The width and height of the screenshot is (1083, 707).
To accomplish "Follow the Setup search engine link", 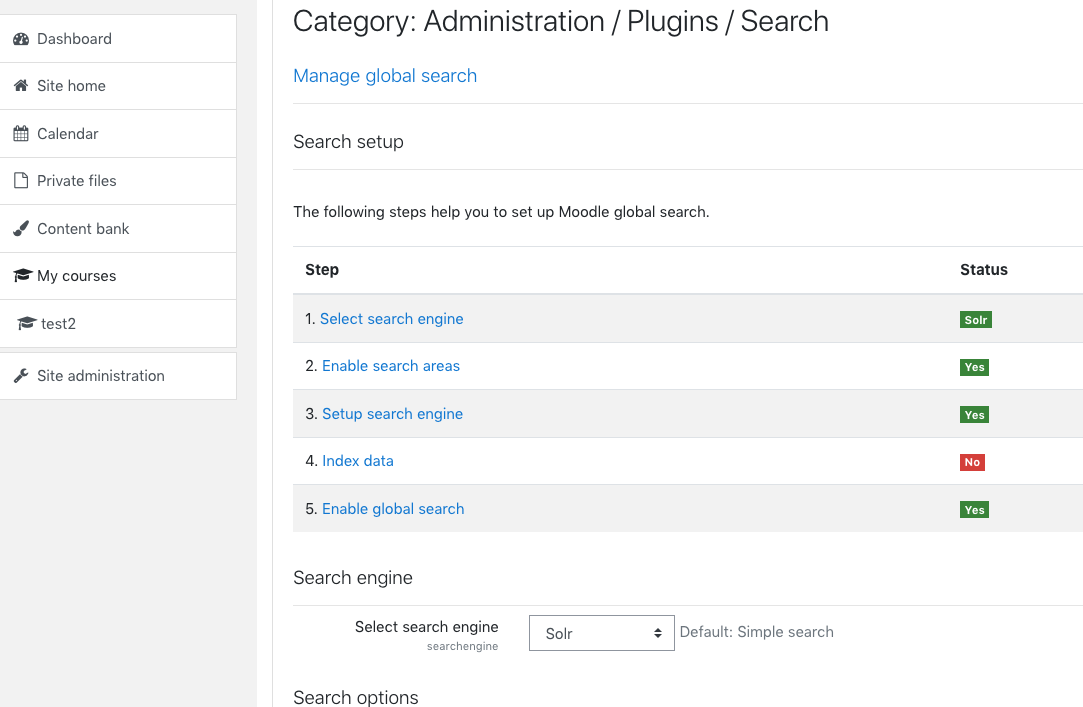I will [392, 414].
